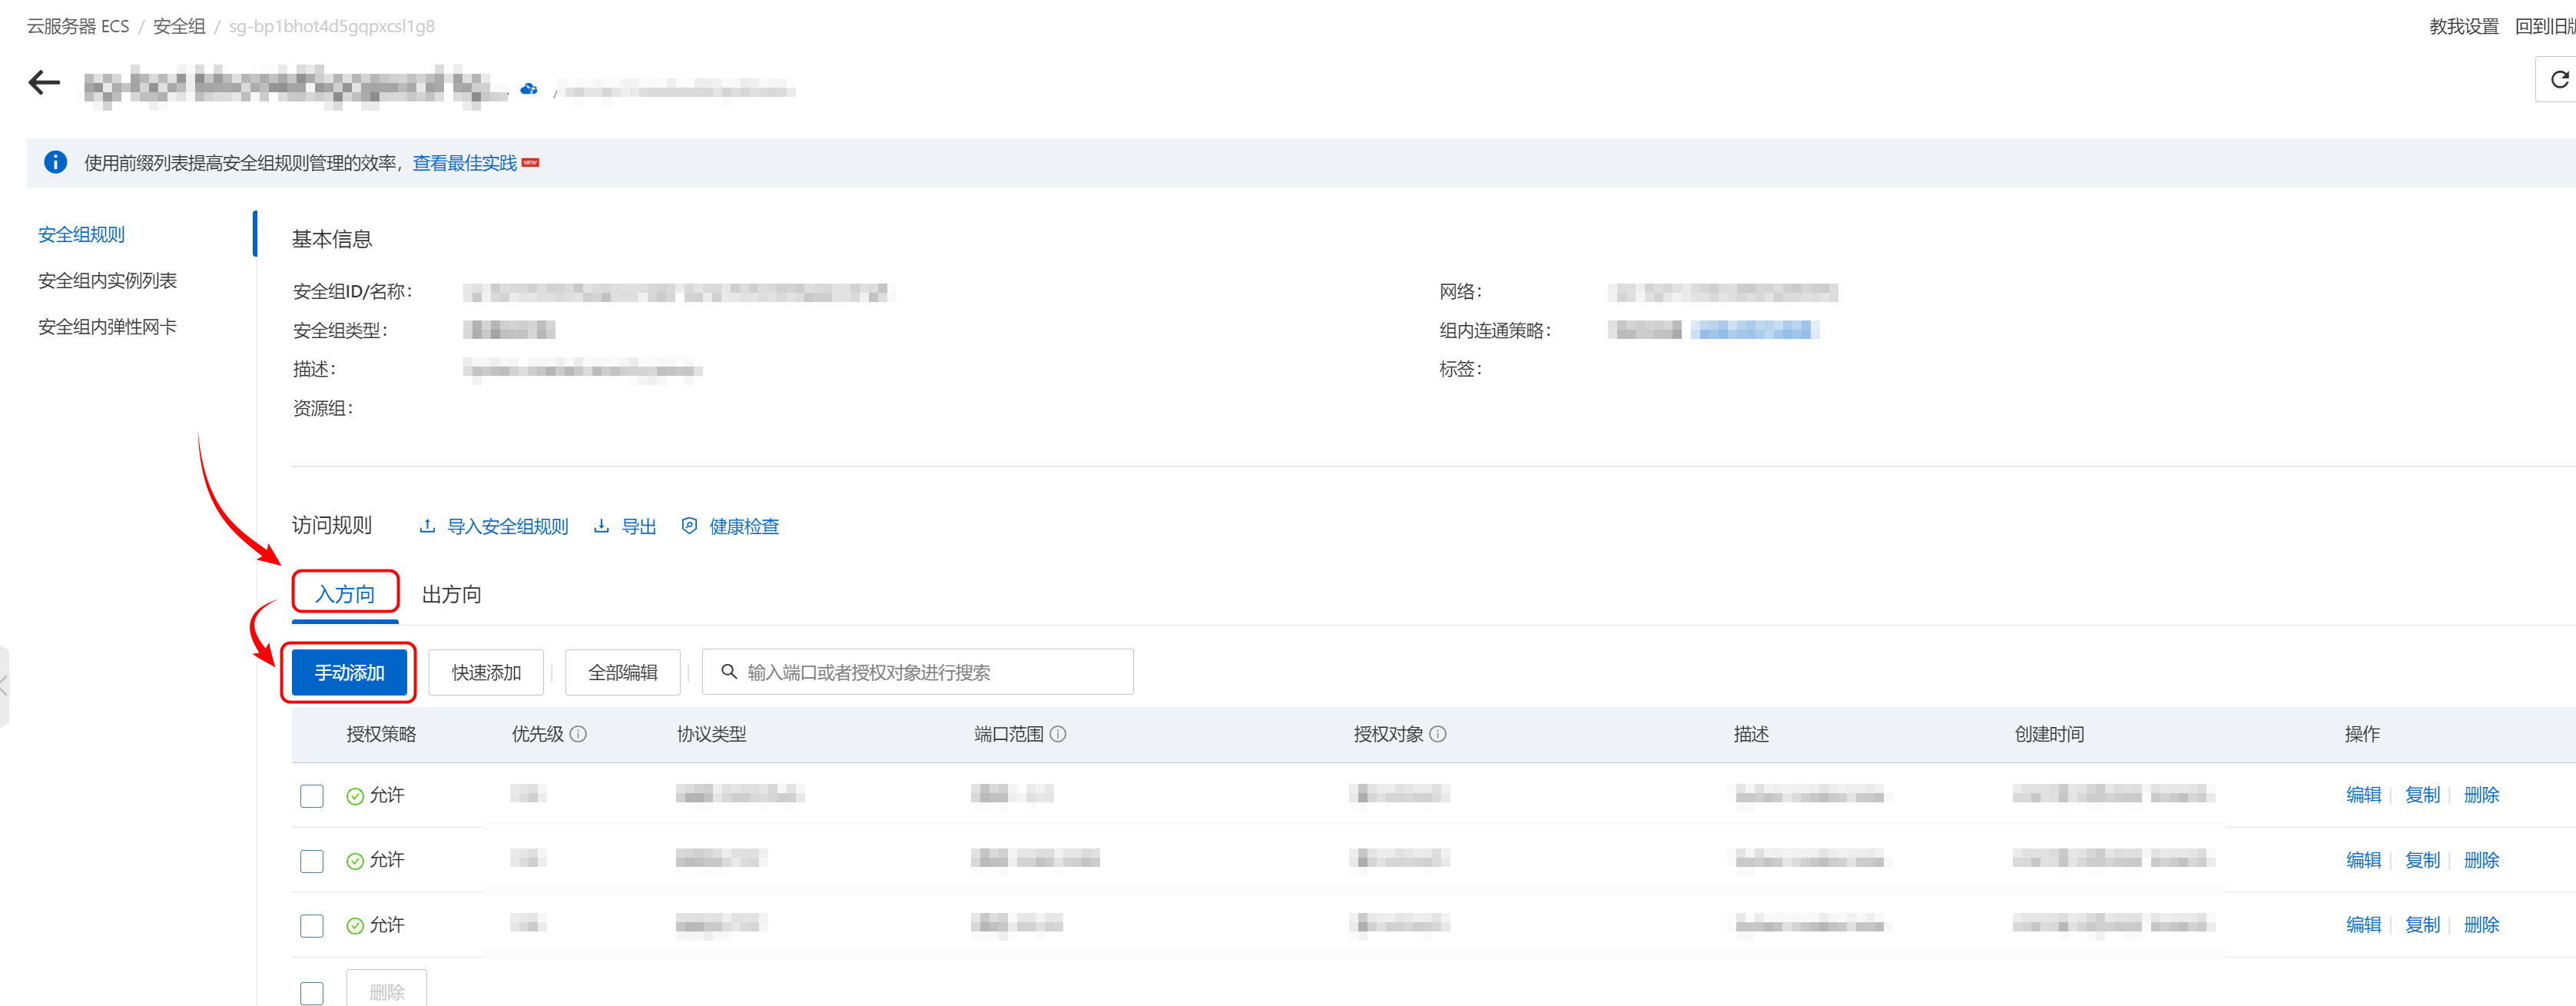
Task: Check the first 允许 rule checkbox
Action: (x=312, y=796)
